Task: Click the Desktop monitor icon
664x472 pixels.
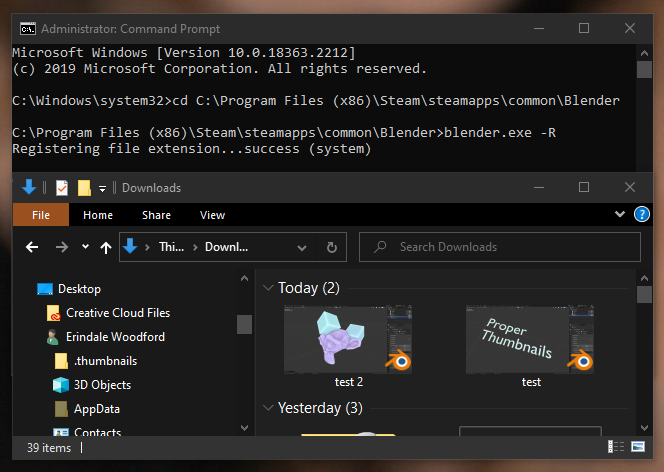Action: [x=45, y=289]
